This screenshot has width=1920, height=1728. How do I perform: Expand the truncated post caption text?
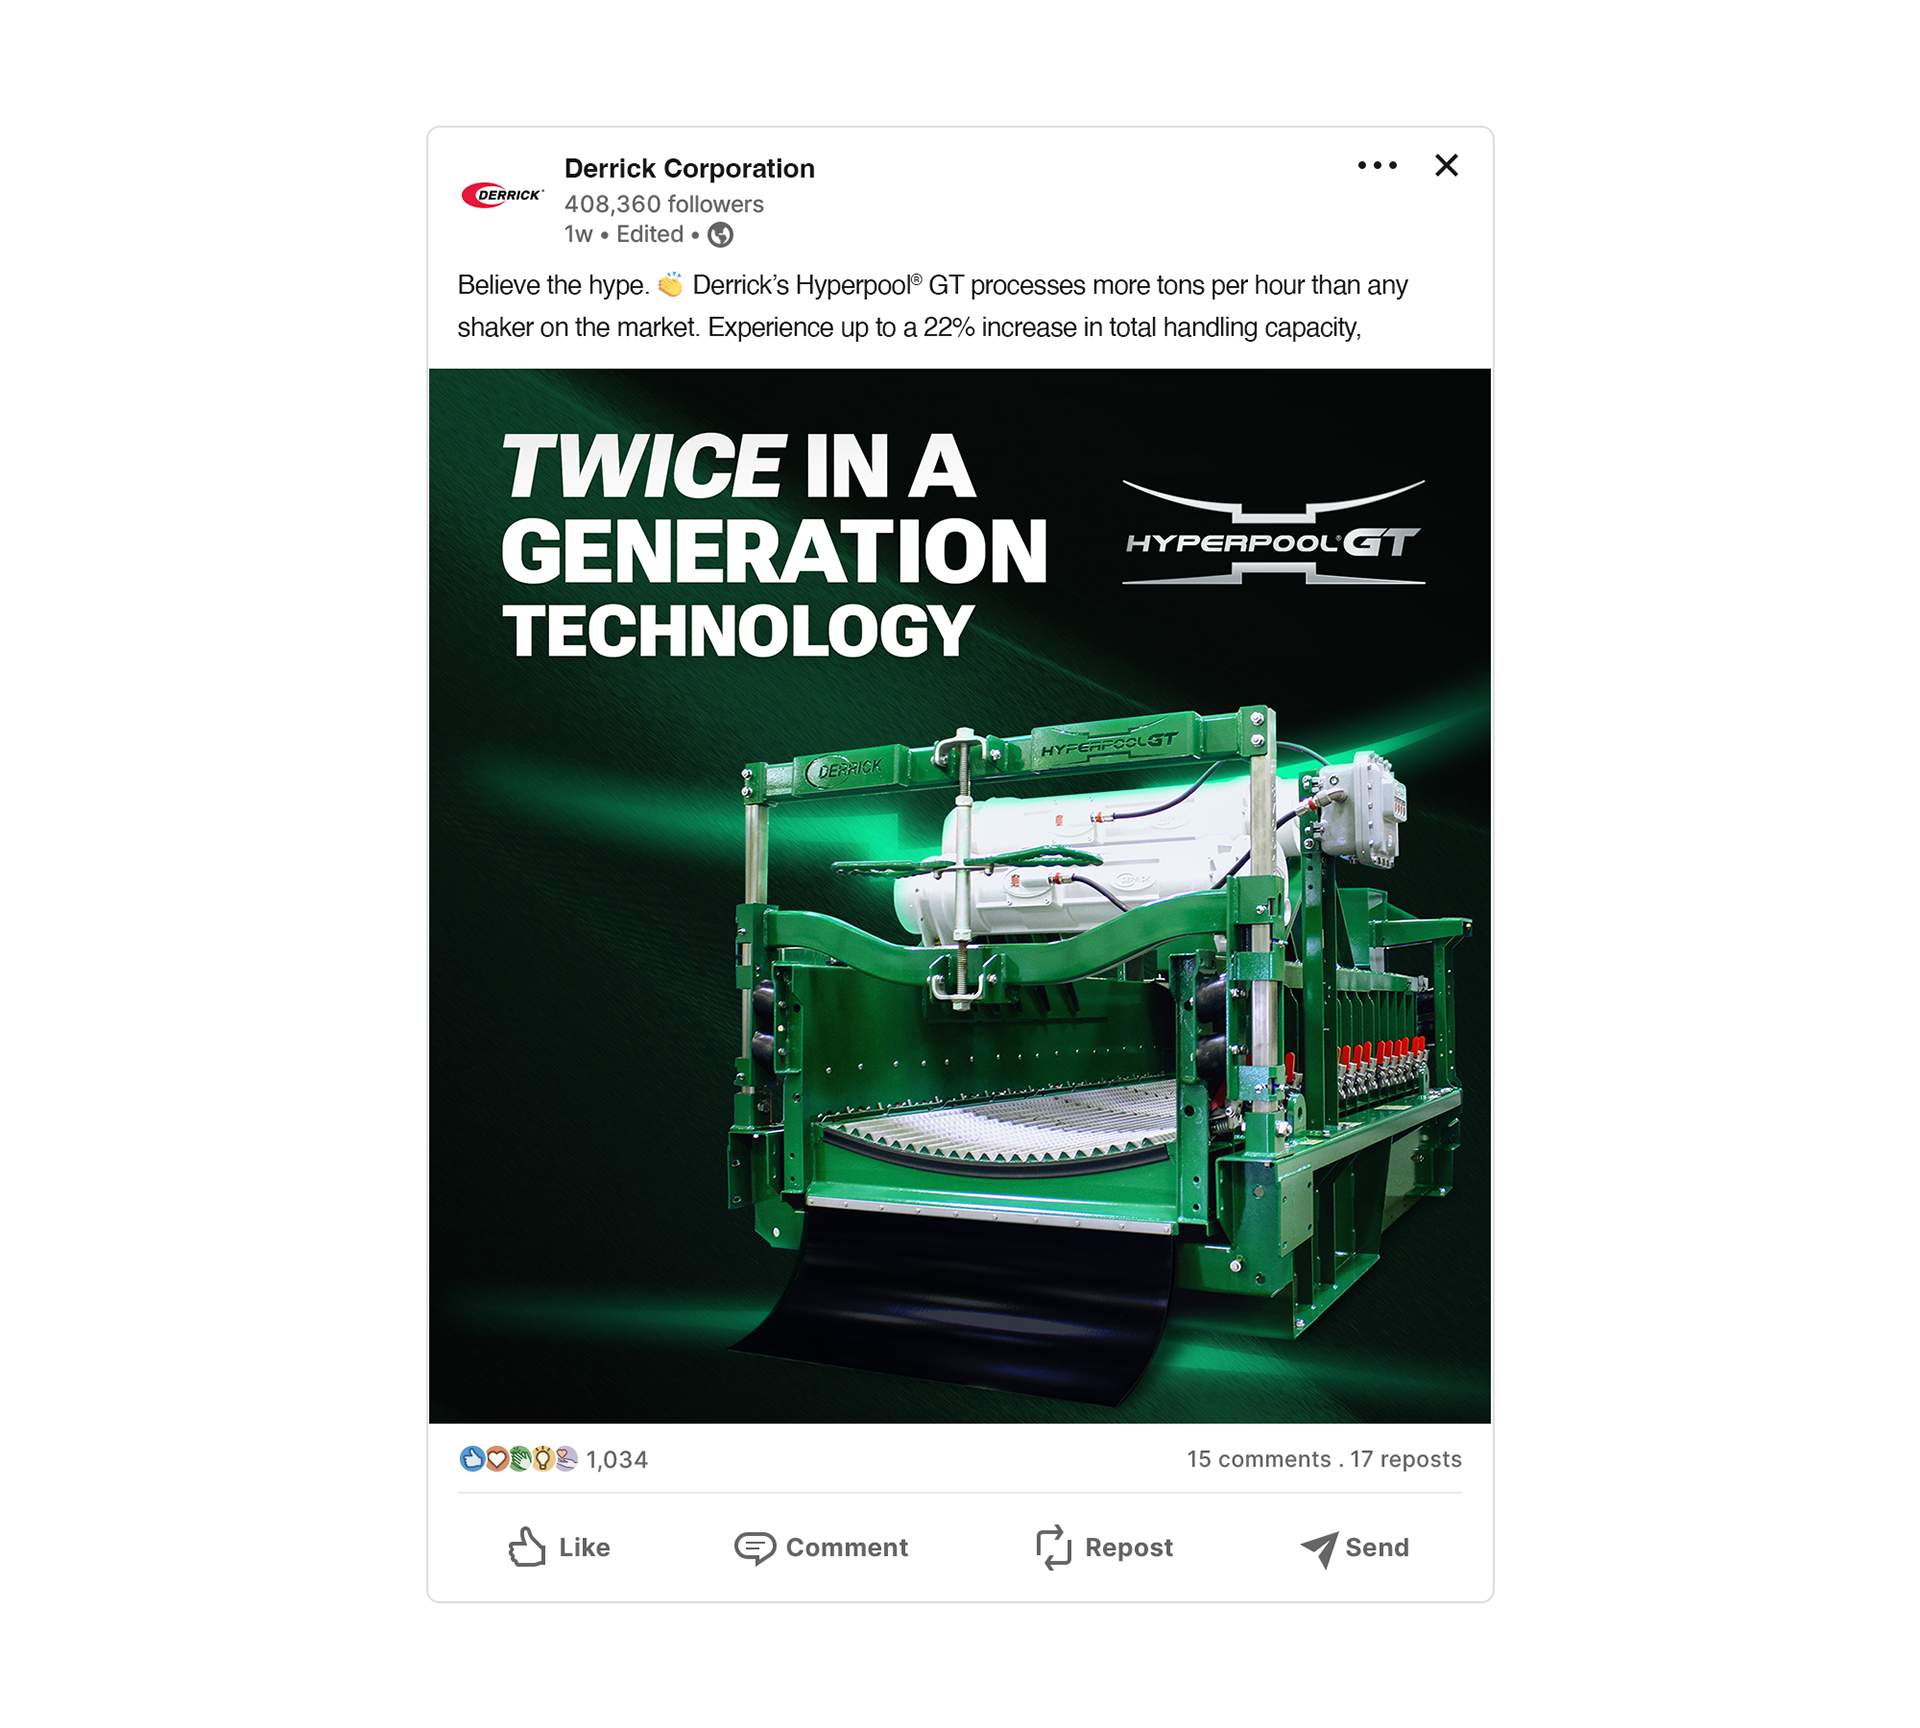tap(932, 306)
